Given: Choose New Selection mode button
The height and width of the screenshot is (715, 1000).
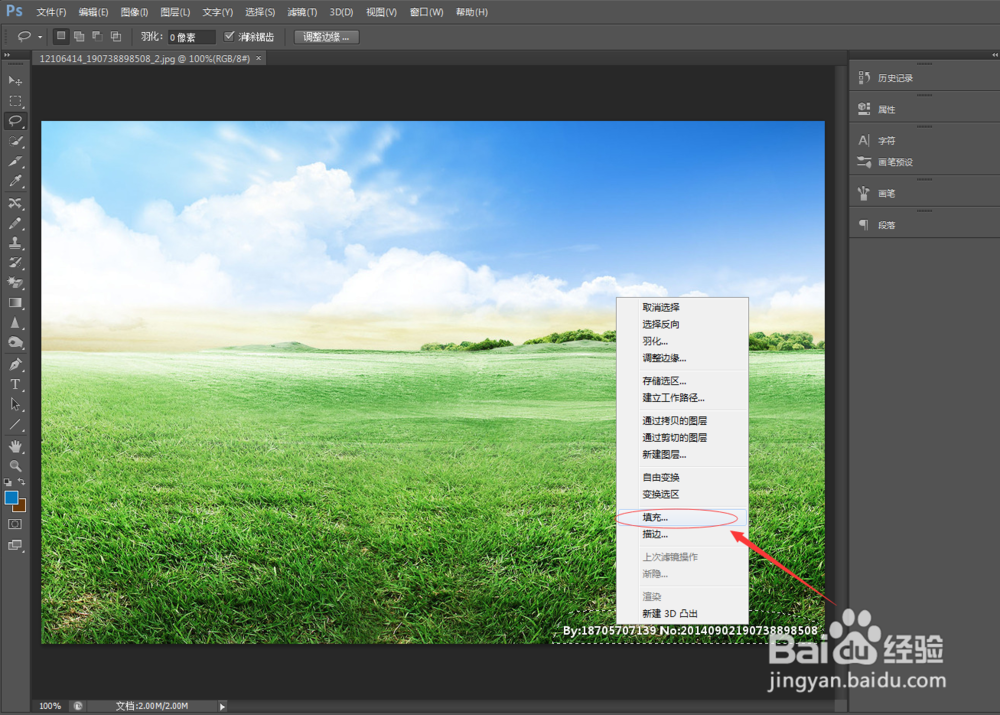Looking at the screenshot, I should coord(61,36).
